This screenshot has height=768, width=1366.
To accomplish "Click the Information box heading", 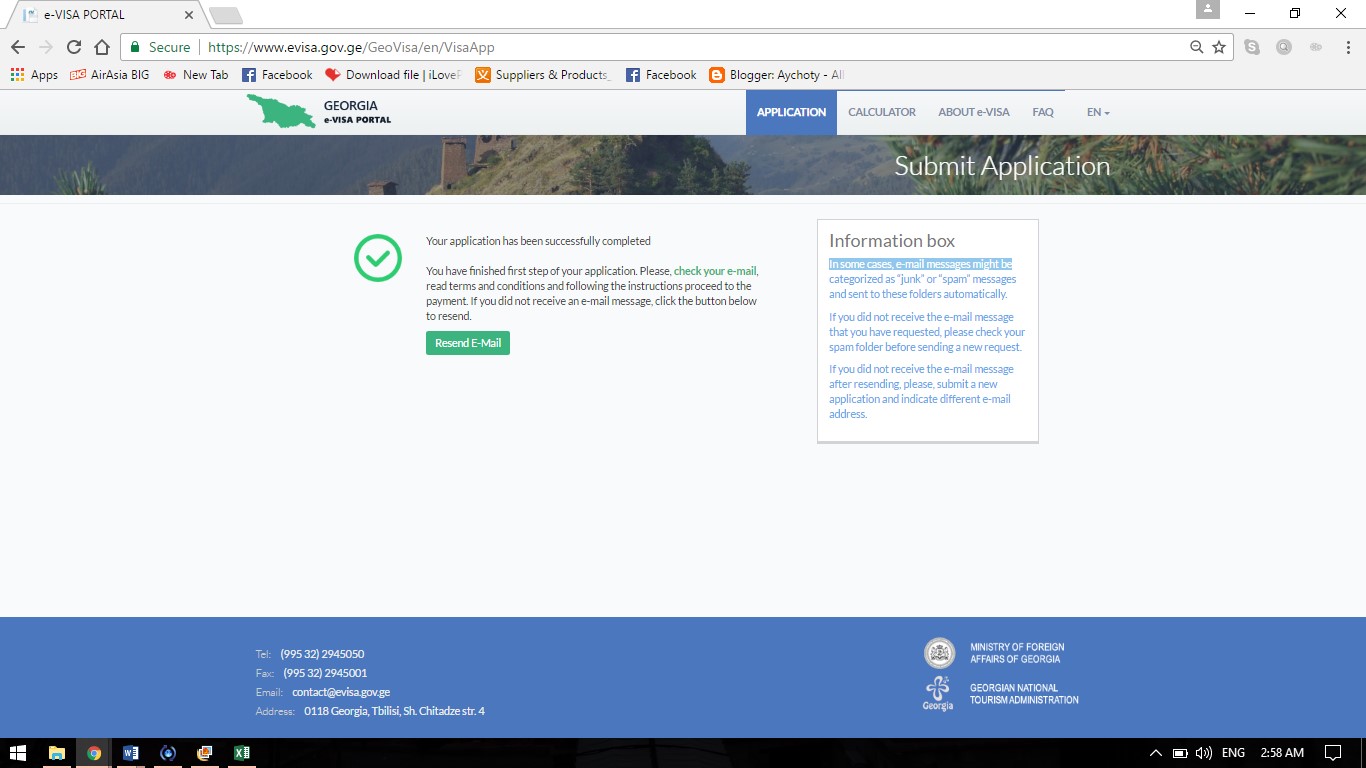I will pyautogui.click(x=892, y=241).
